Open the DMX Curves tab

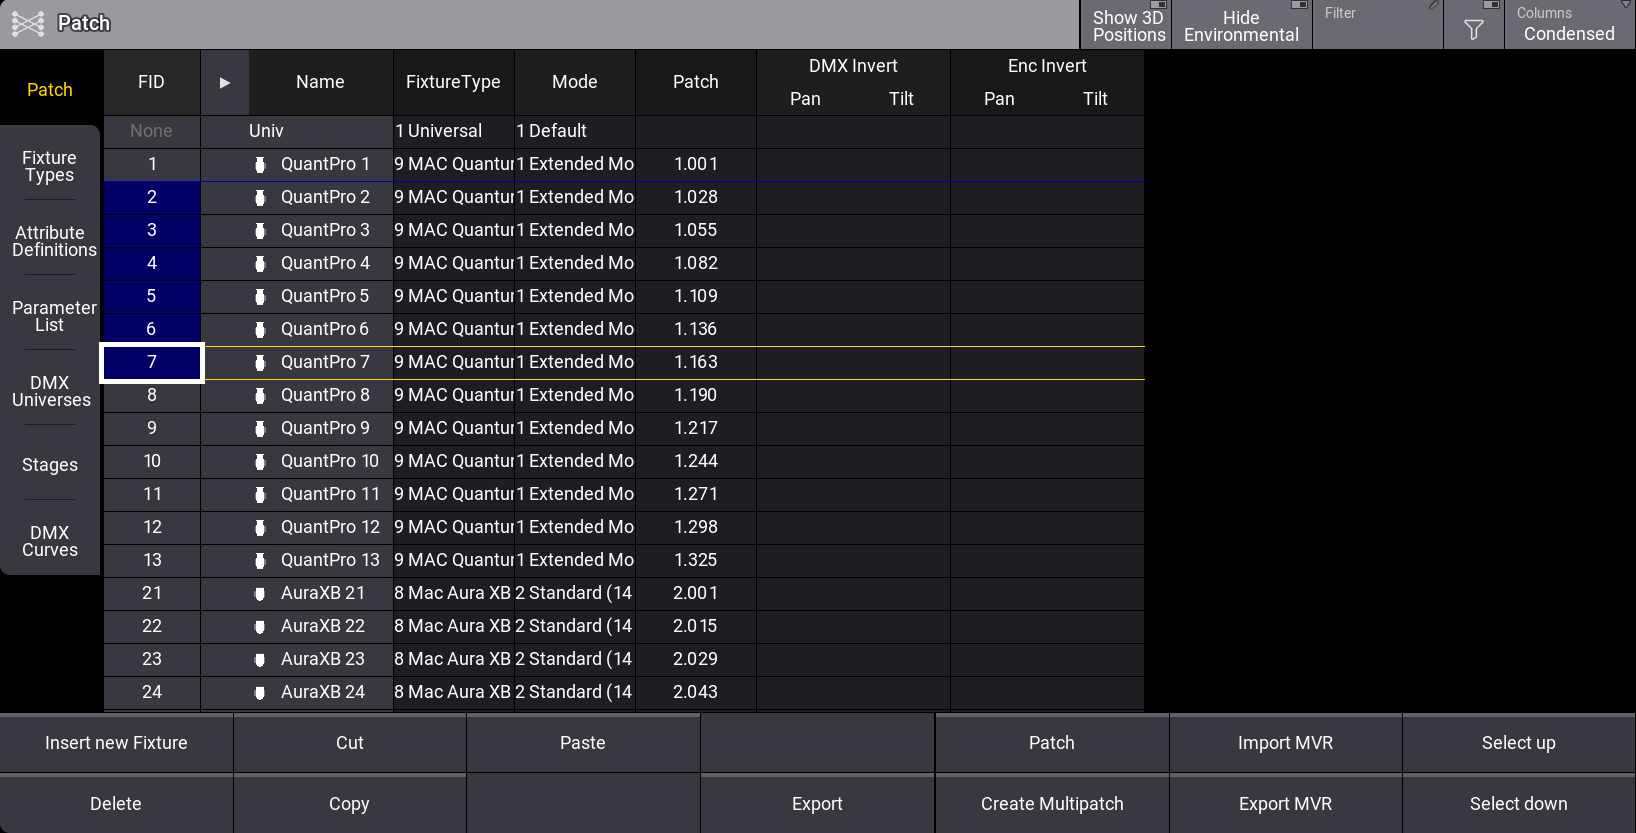pyautogui.click(x=50, y=541)
